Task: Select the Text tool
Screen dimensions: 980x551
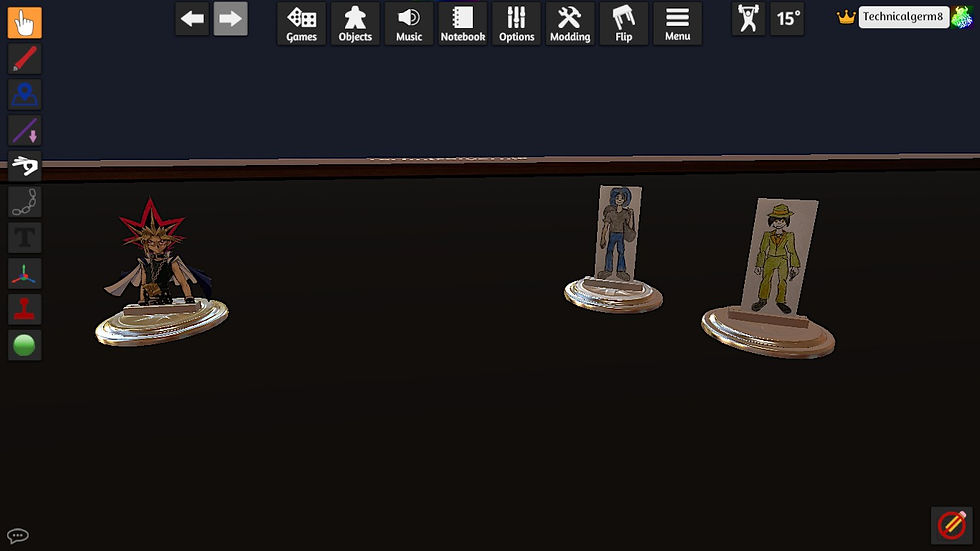Action: pyautogui.click(x=24, y=238)
